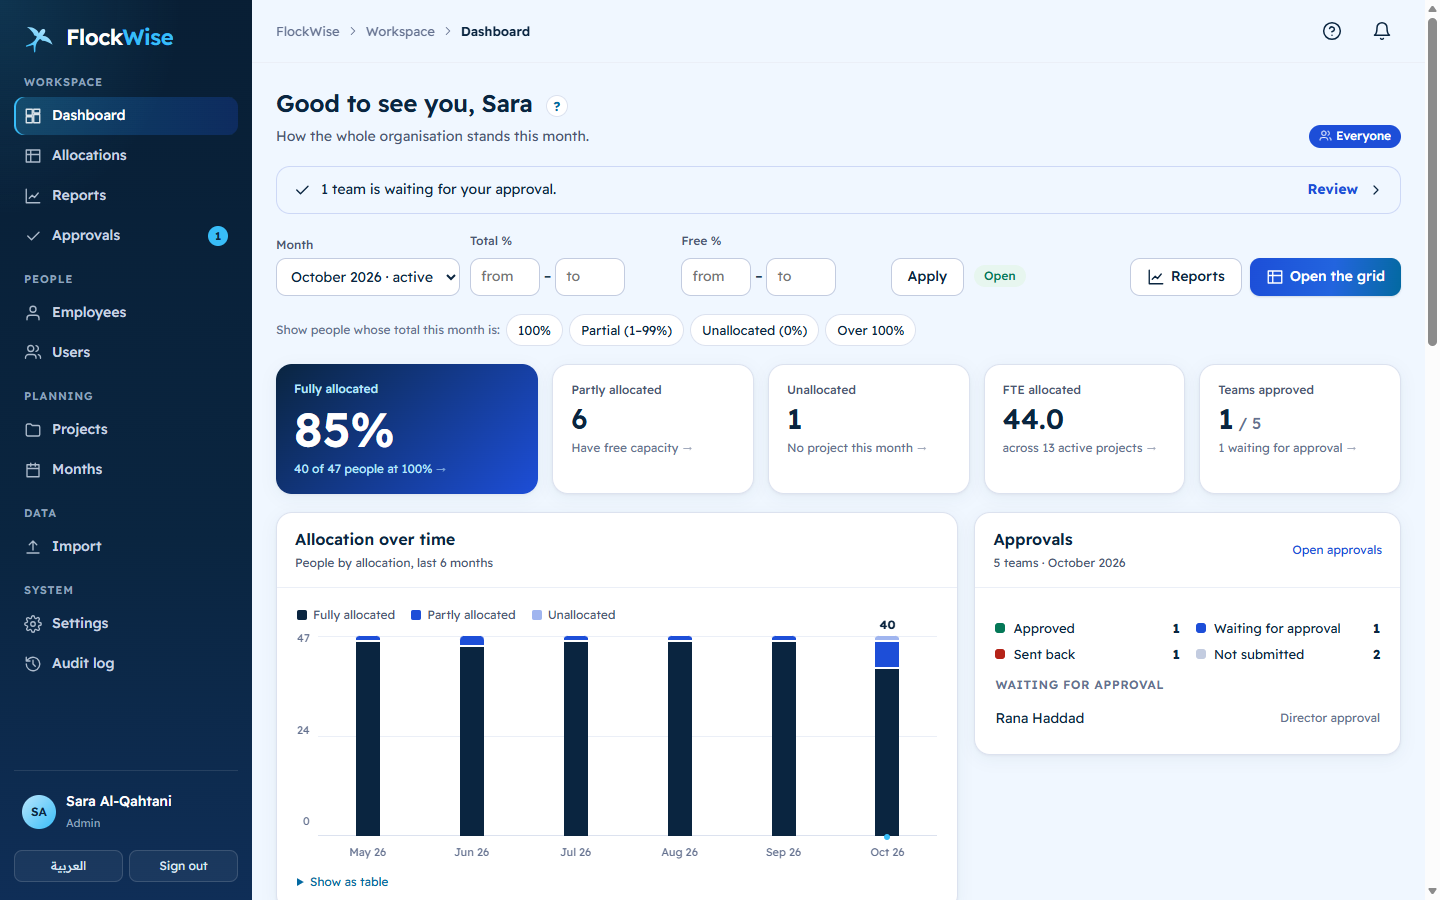Click the chevron next to Review
The width and height of the screenshot is (1440, 900).
pyautogui.click(x=1376, y=190)
